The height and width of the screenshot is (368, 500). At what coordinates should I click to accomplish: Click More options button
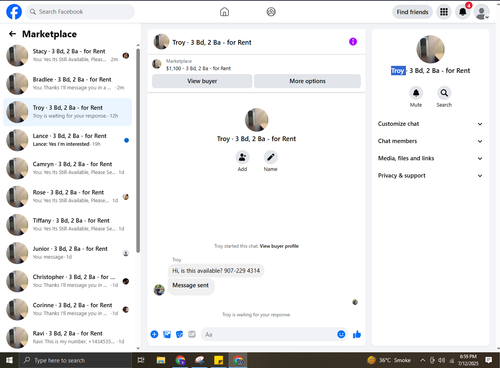(307, 81)
